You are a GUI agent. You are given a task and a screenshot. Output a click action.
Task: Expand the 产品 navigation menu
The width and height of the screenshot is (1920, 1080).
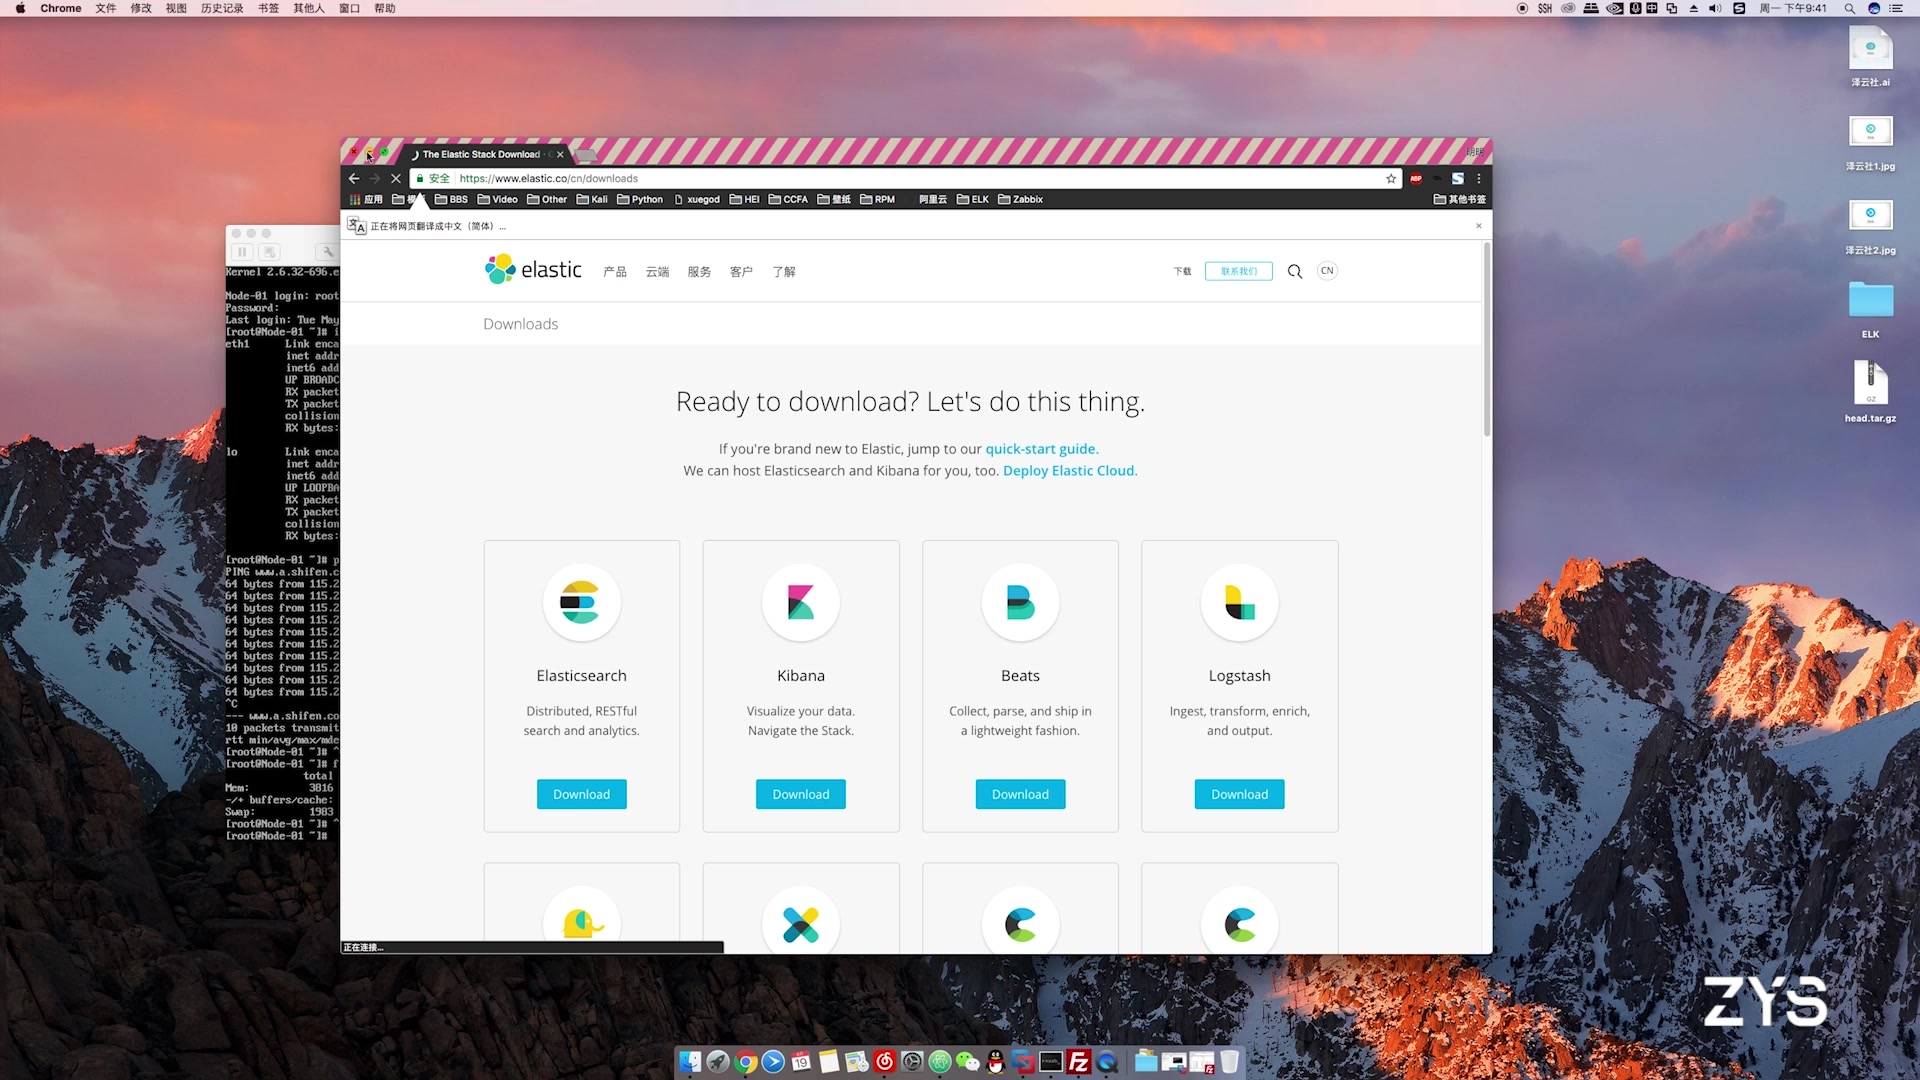pyautogui.click(x=615, y=270)
